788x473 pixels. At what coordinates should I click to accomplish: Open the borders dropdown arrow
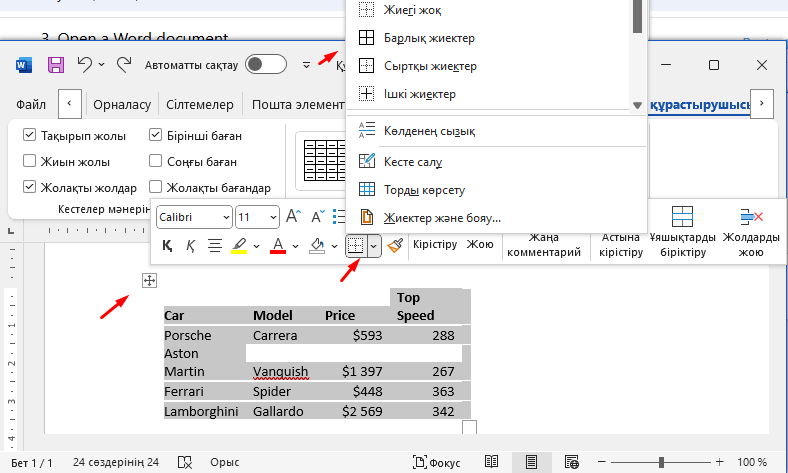(x=374, y=246)
